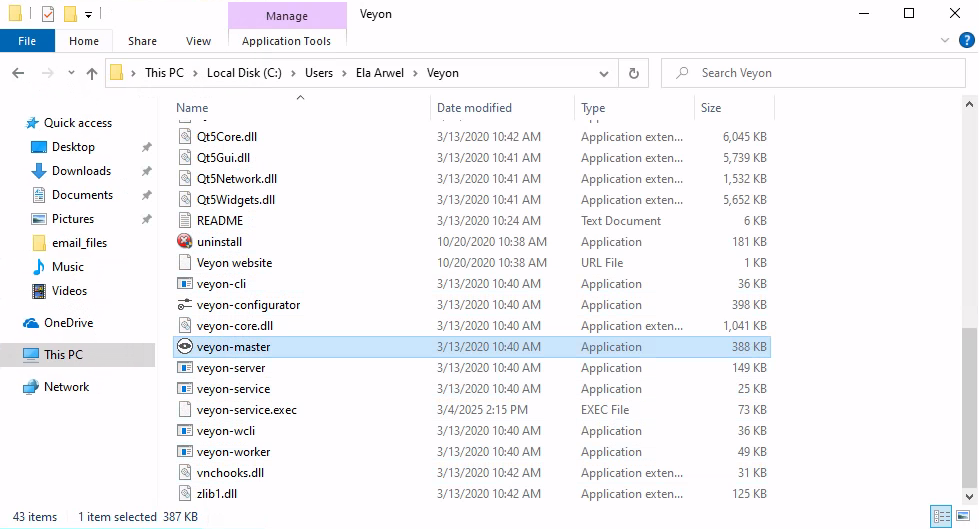Select the zlib1.dll file icon
Screen dimensions: 979x529
point(185,494)
